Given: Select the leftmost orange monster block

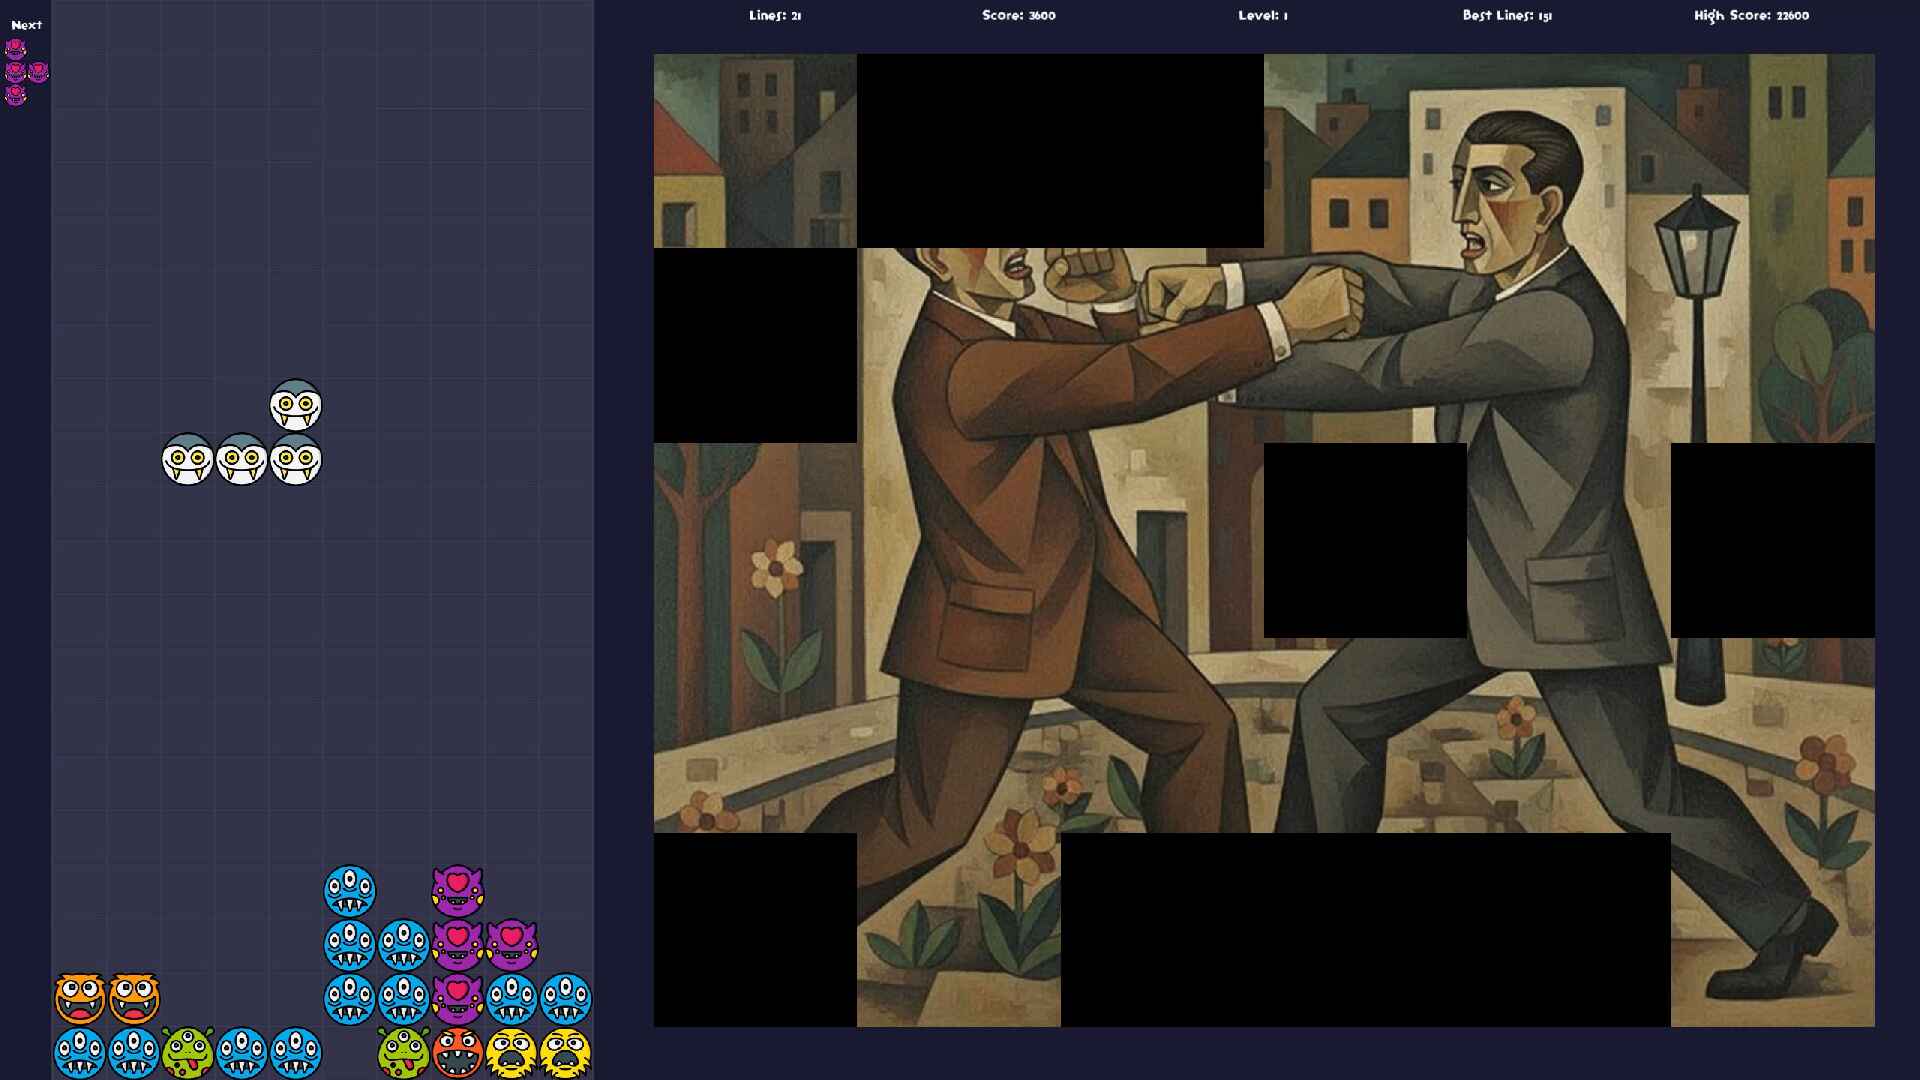Looking at the screenshot, I should (x=80, y=998).
